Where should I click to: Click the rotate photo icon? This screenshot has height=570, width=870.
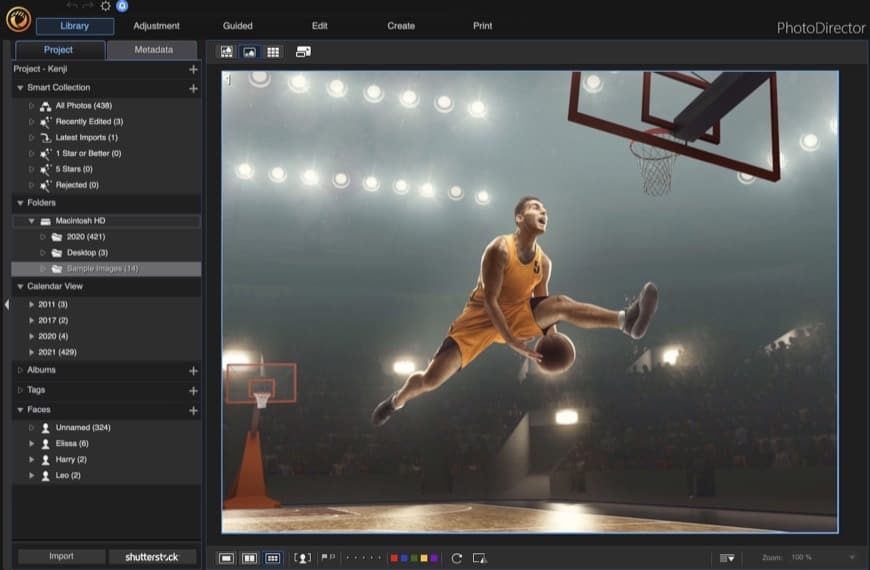[456, 558]
